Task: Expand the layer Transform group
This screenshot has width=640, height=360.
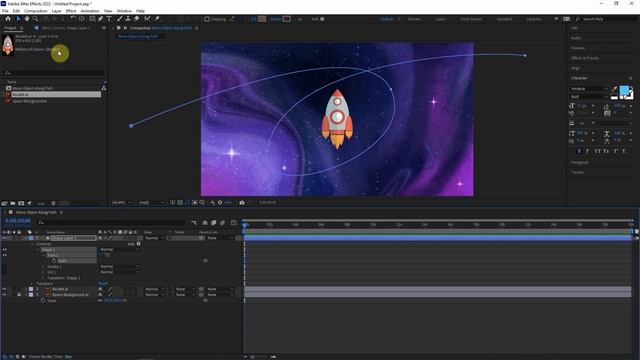Action: click(x=32, y=283)
